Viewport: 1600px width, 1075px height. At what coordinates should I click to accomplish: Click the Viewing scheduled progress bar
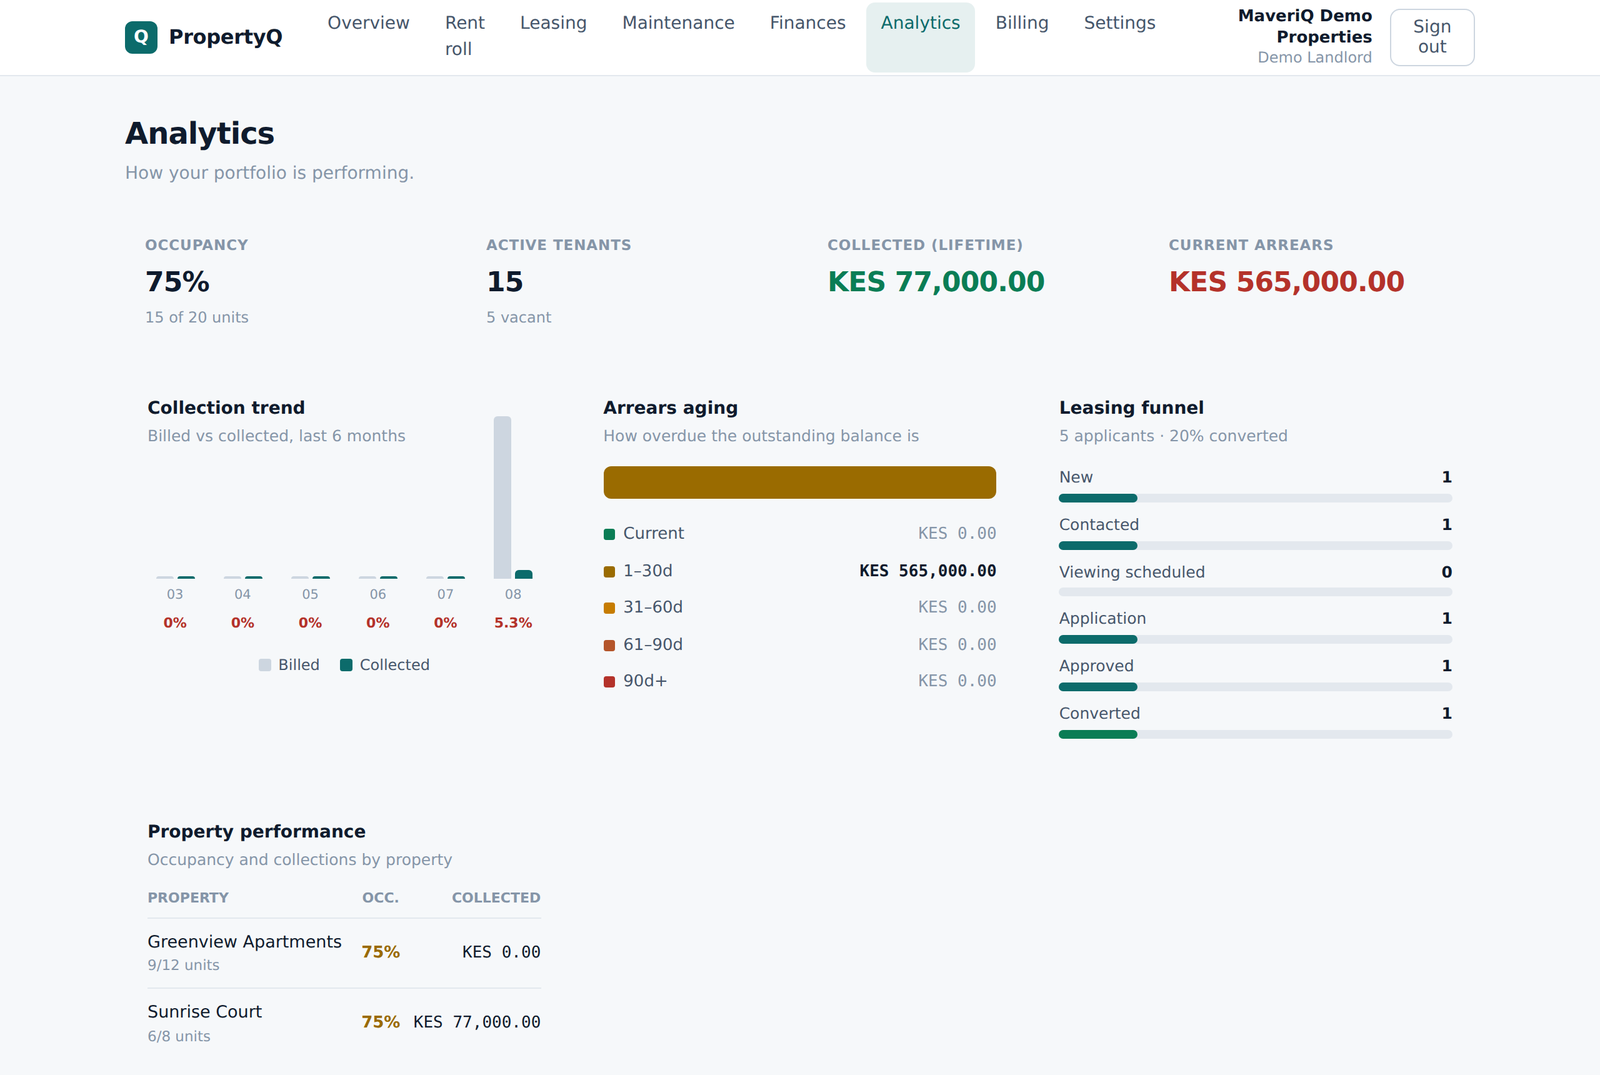point(1255,592)
